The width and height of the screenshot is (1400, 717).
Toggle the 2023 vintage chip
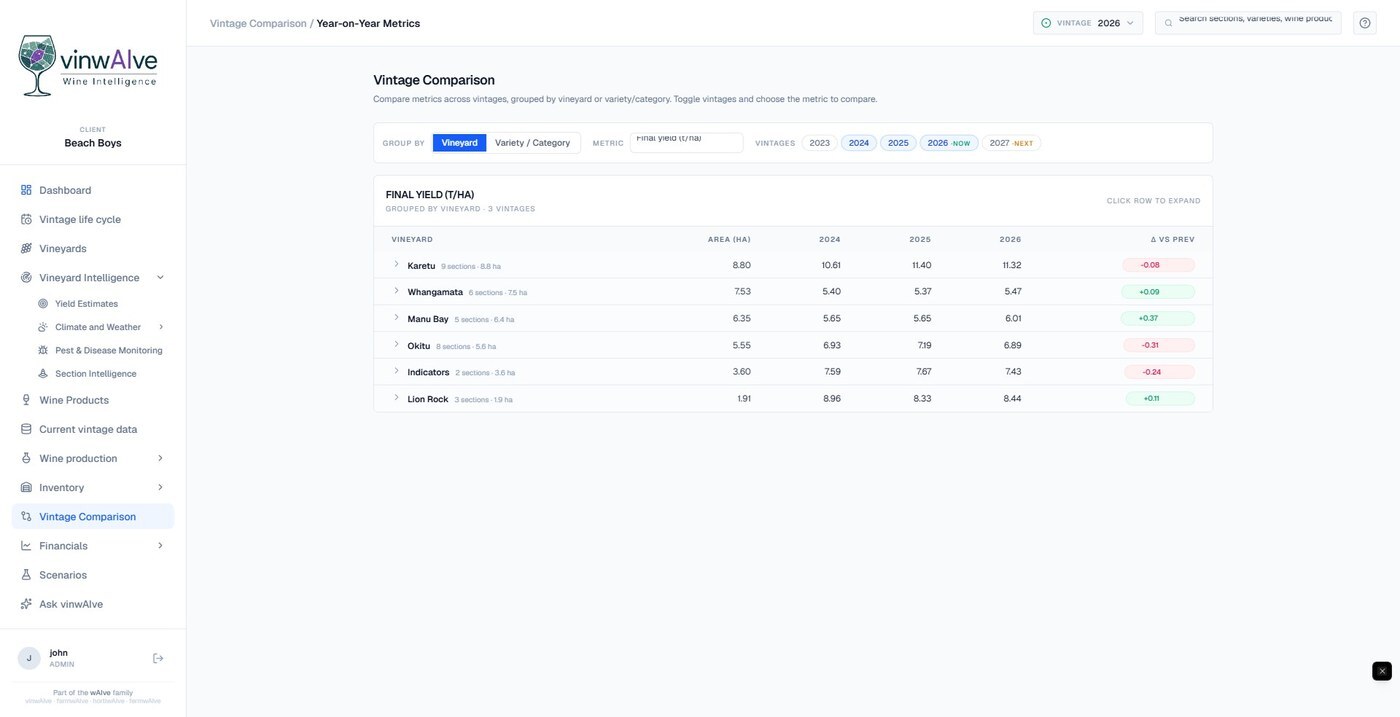820,143
